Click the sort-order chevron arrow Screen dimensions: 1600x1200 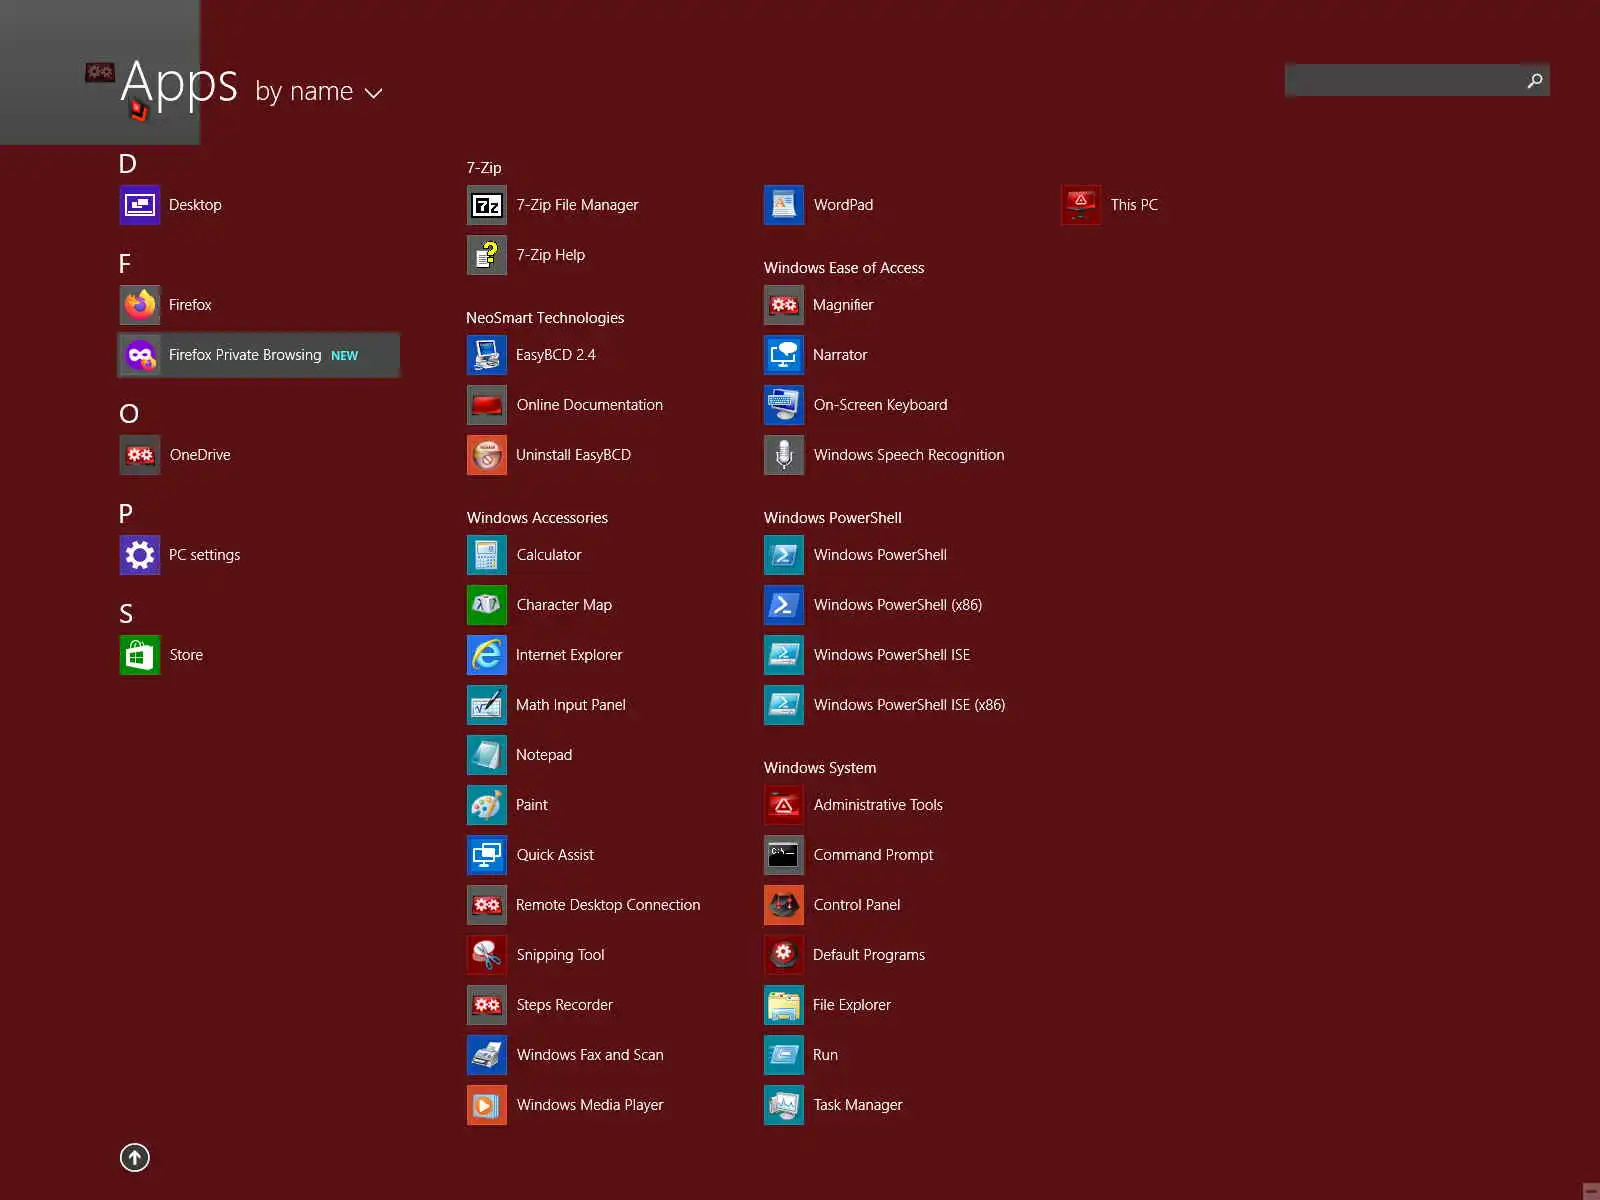pyautogui.click(x=374, y=93)
